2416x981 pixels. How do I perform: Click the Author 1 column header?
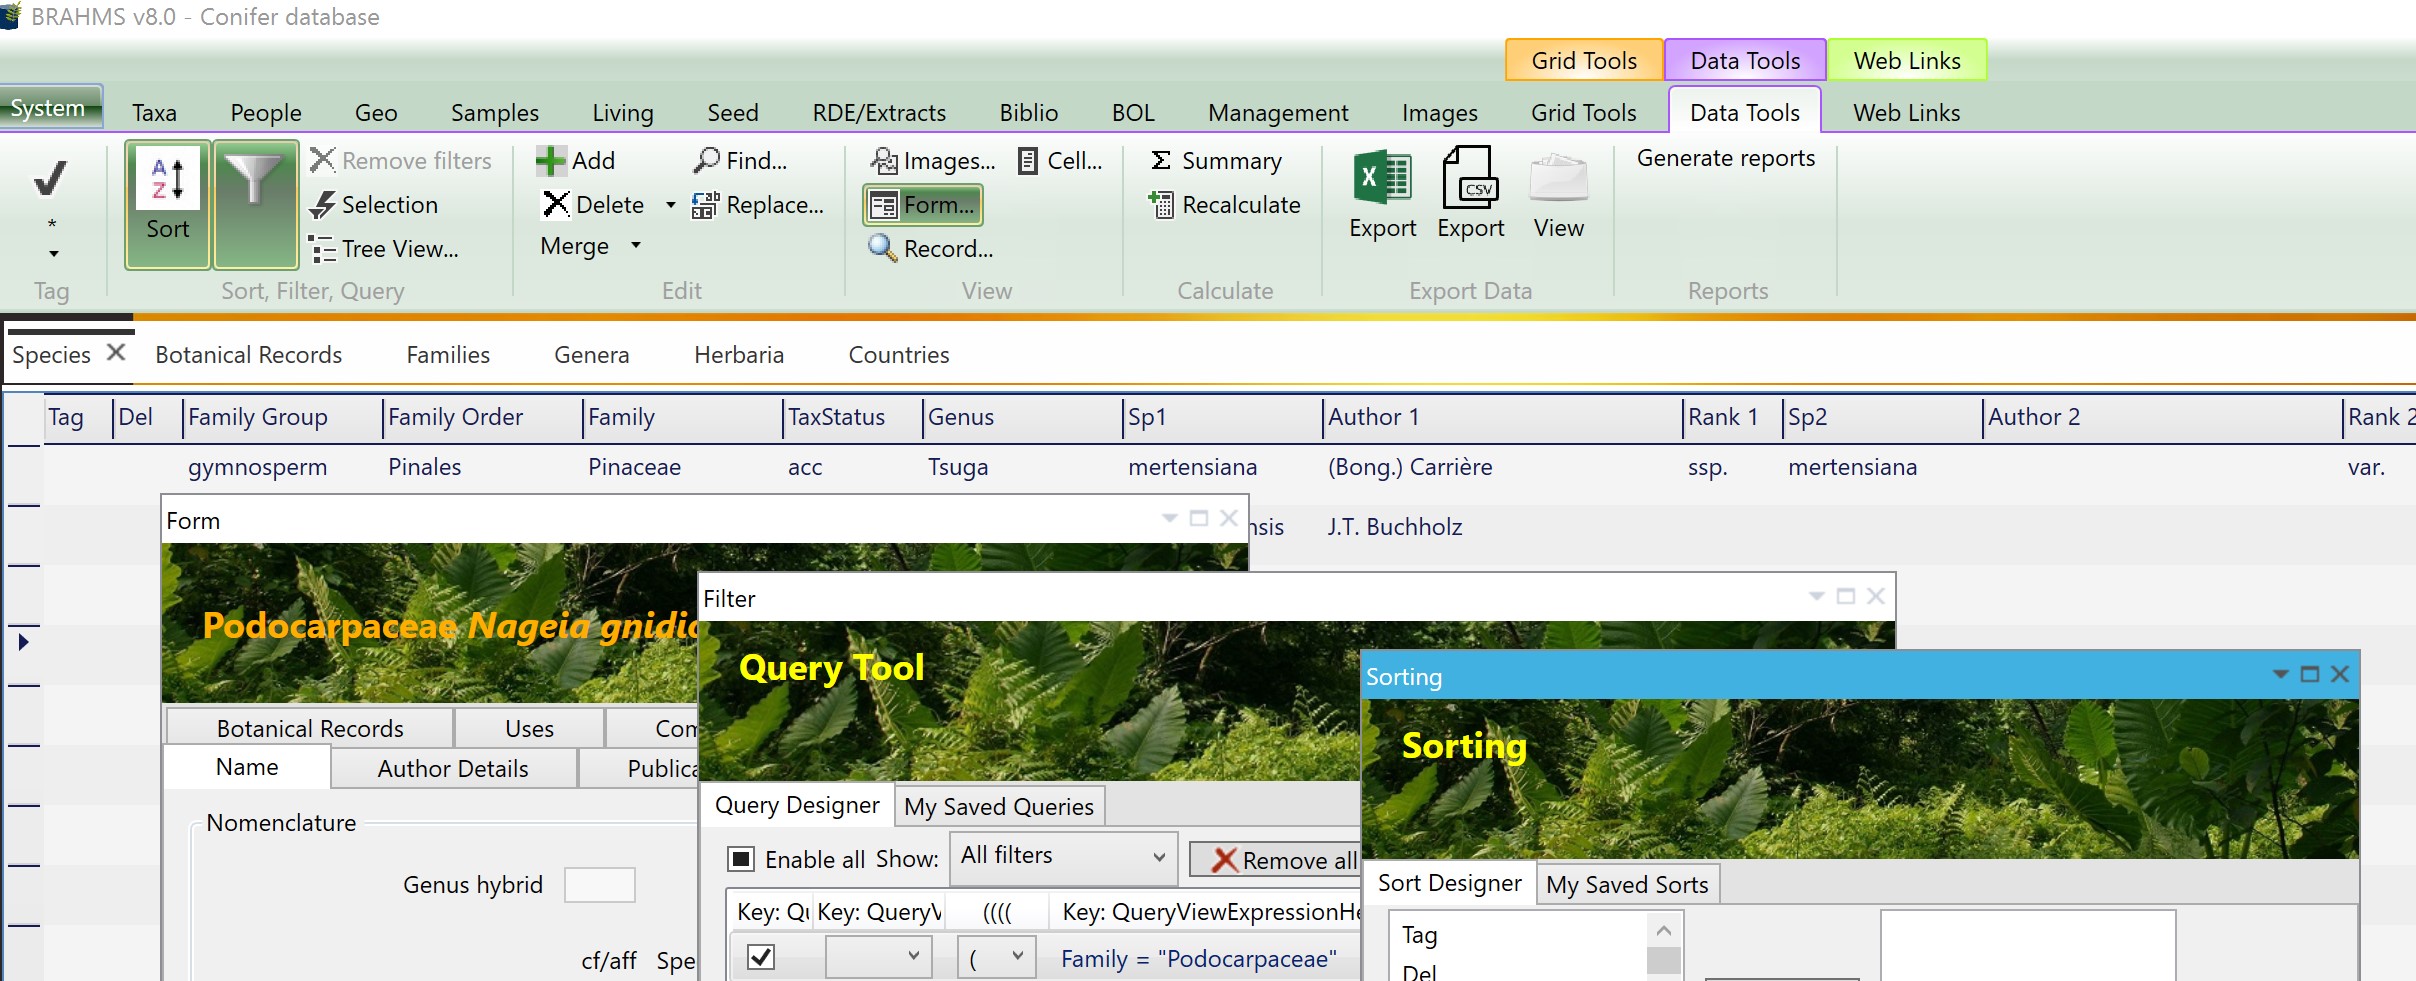1503,417
